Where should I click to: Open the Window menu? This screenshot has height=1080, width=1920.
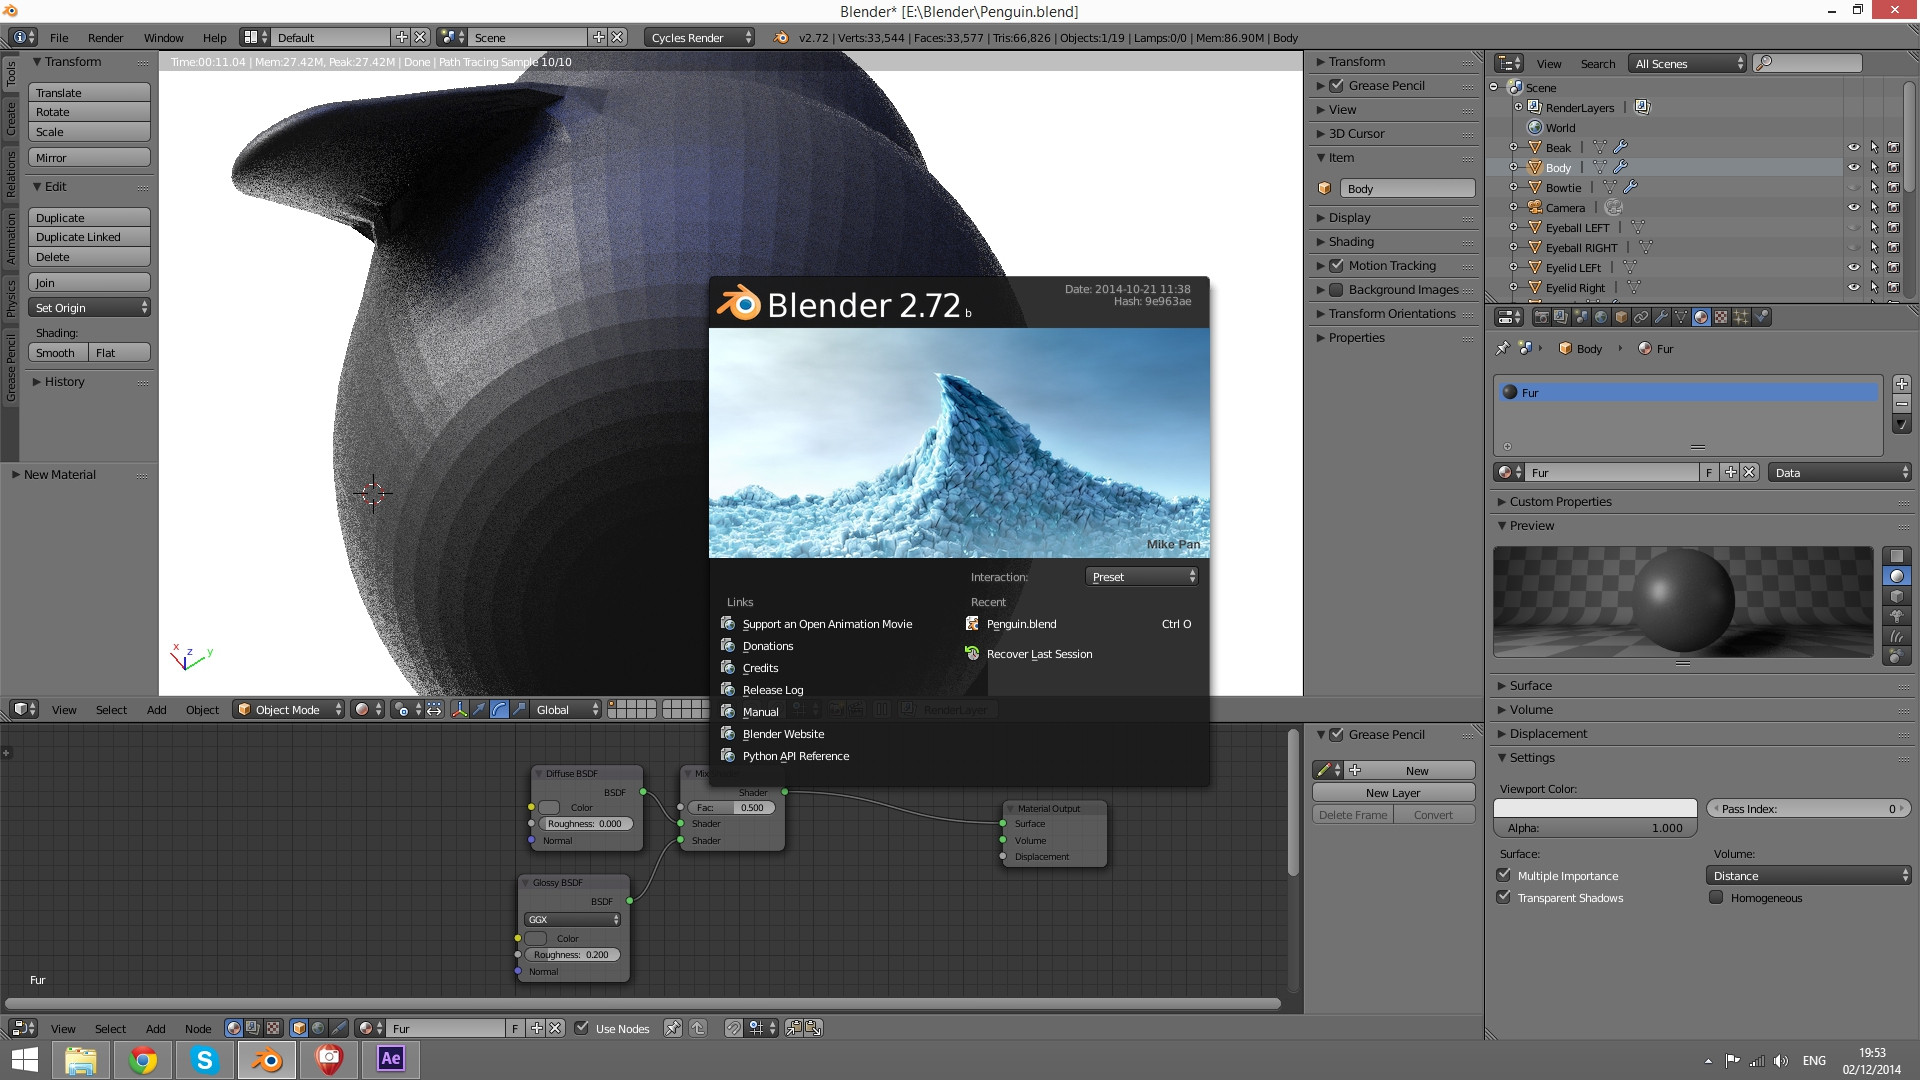163,37
